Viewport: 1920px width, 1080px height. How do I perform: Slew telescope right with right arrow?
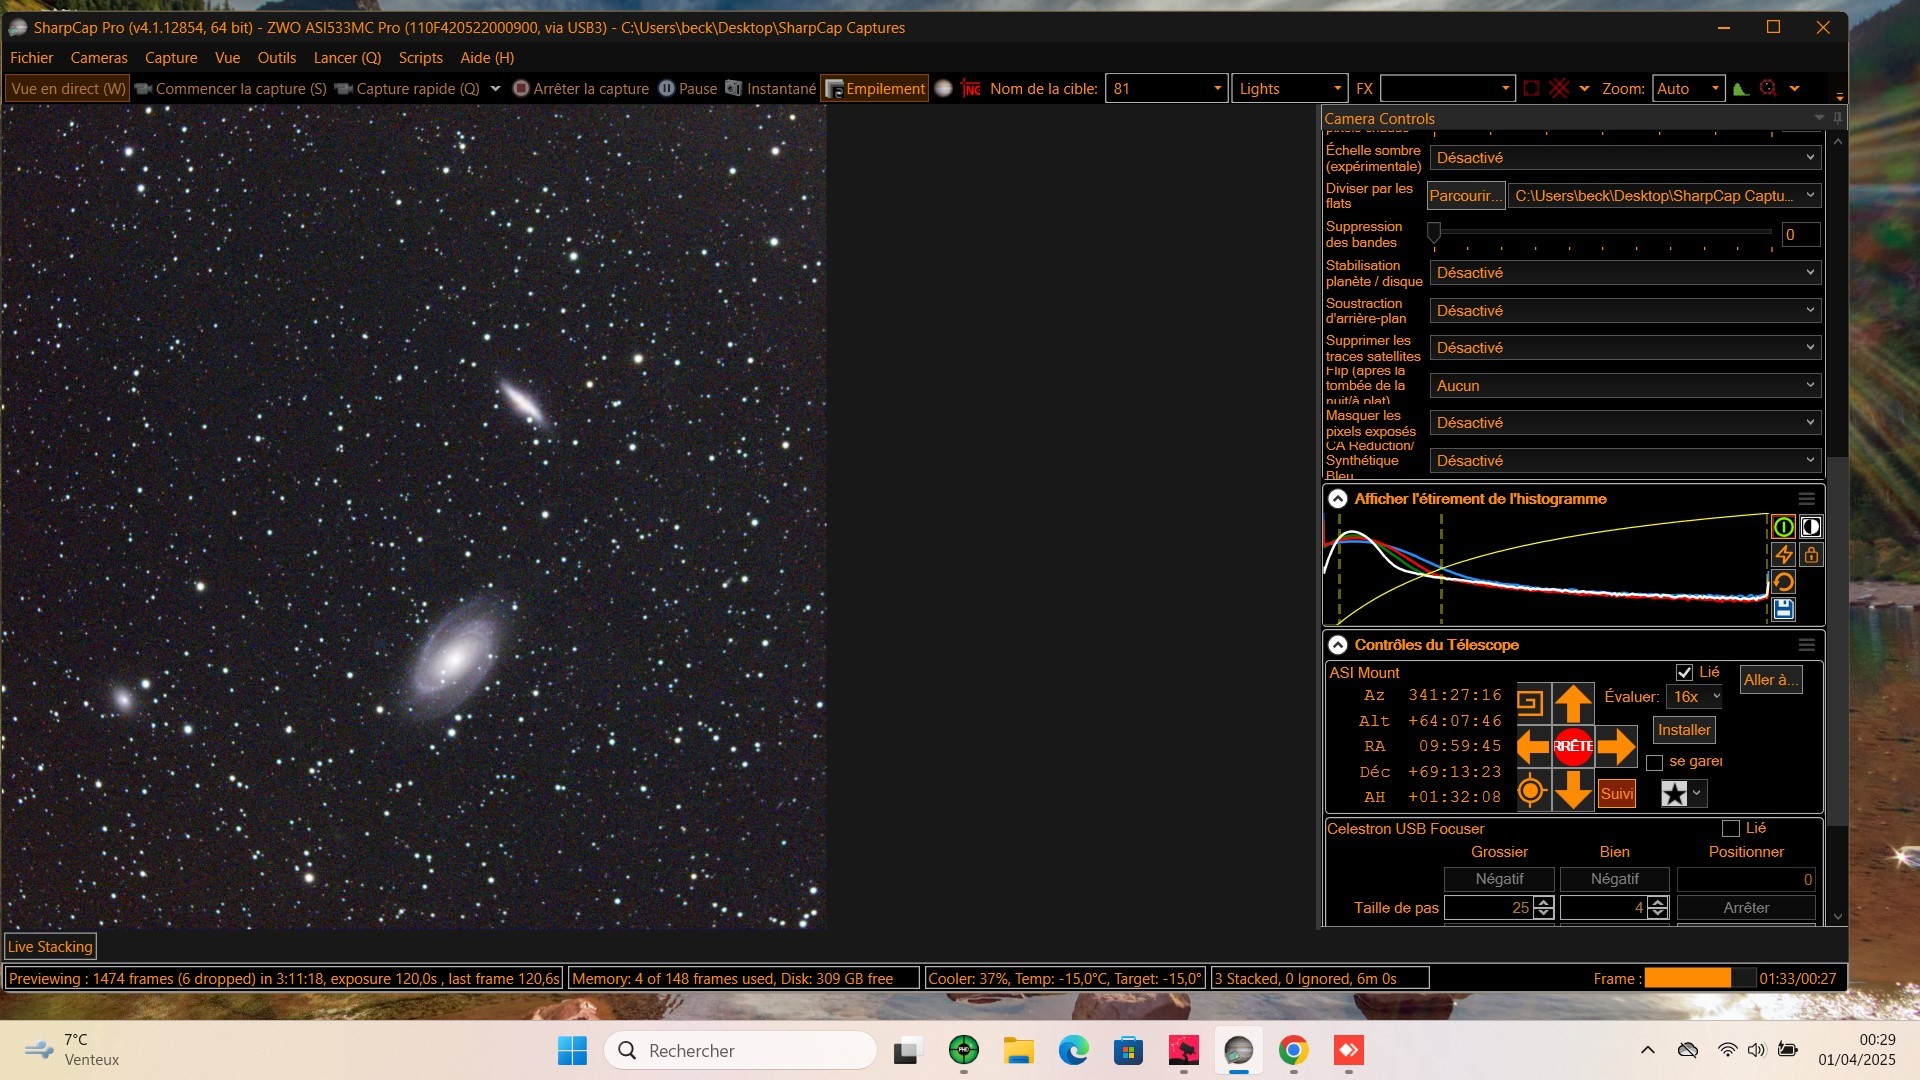coord(1616,746)
